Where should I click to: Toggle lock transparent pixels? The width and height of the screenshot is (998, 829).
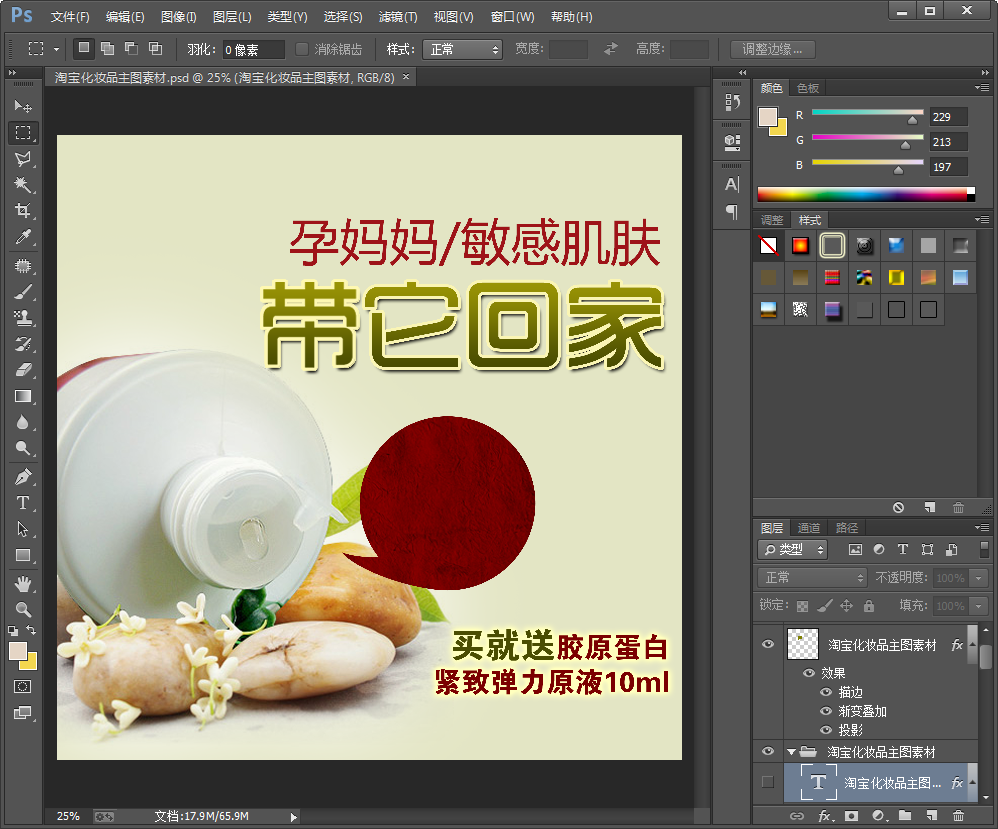pyautogui.click(x=803, y=606)
